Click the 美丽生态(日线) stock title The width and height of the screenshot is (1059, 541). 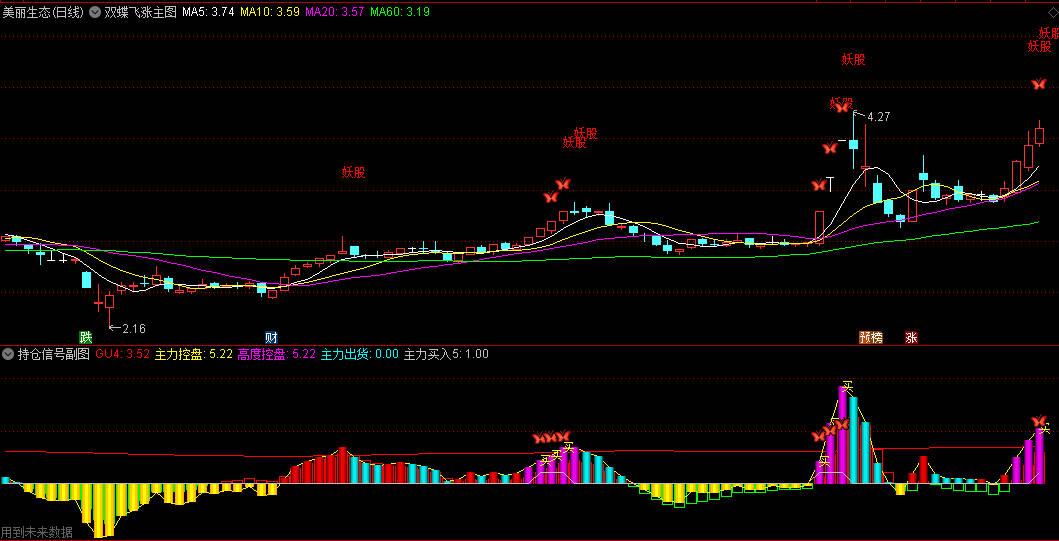[43, 11]
